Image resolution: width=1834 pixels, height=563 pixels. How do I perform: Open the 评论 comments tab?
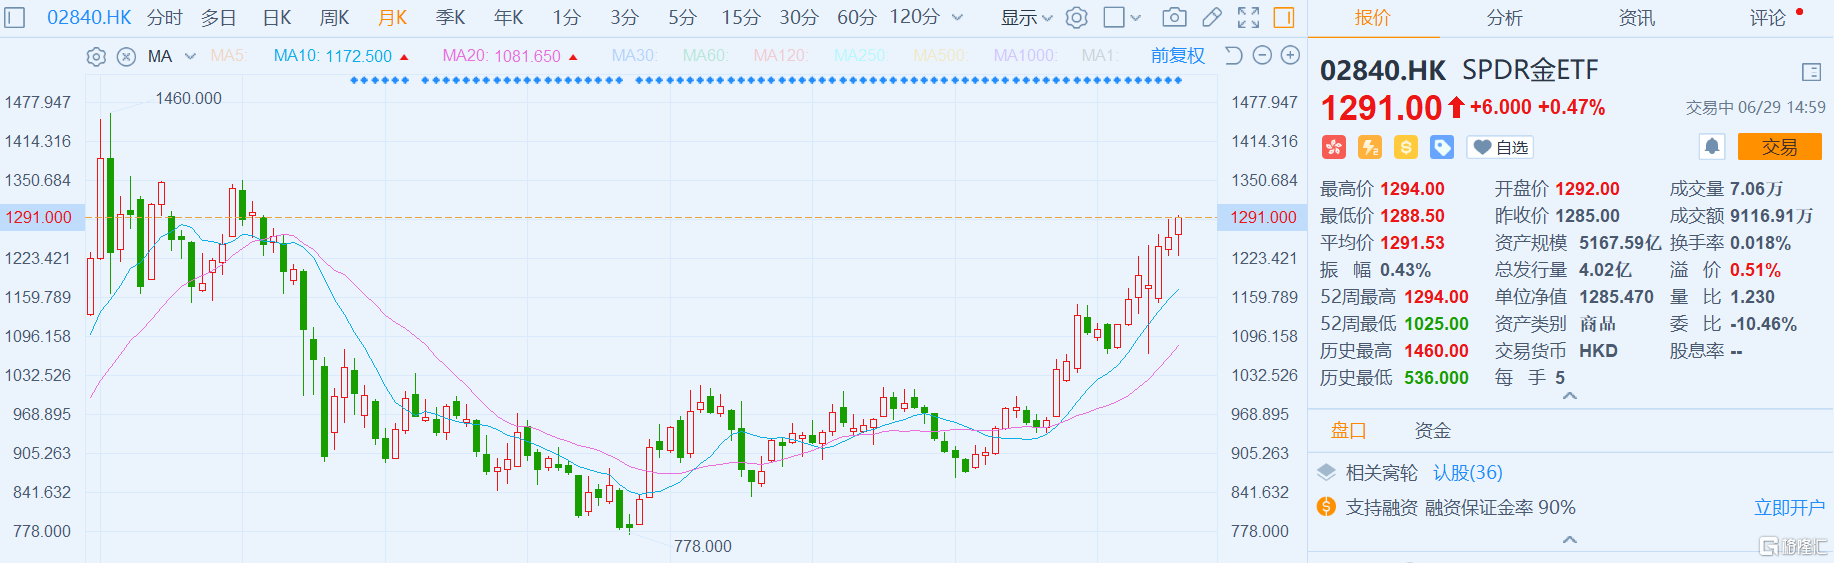click(x=1768, y=18)
